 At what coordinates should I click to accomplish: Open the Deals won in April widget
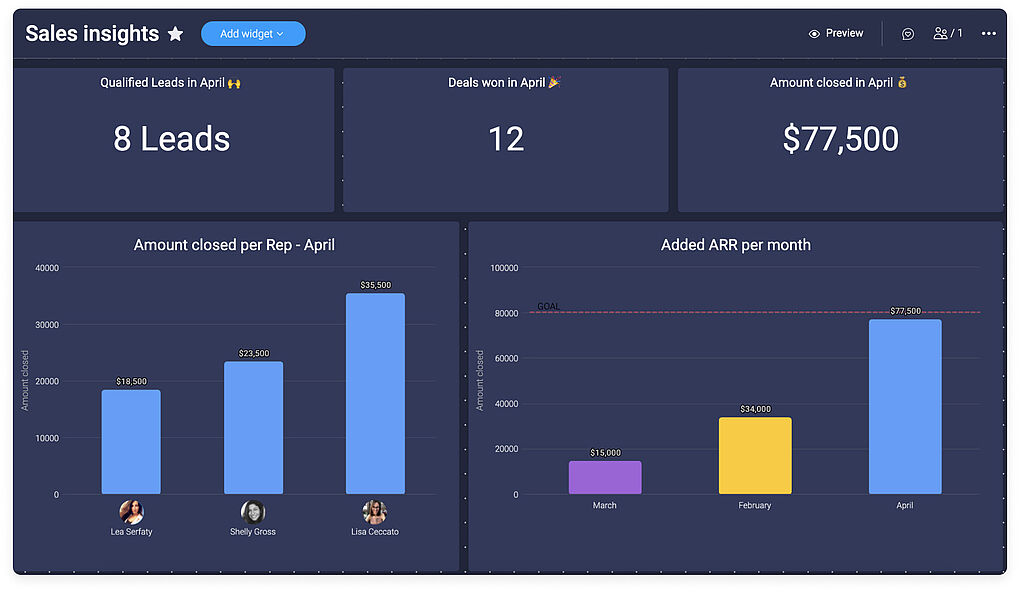(x=505, y=139)
